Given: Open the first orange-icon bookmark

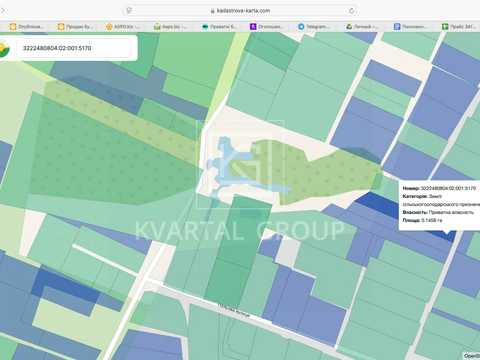Looking at the screenshot, I should click(26, 27).
